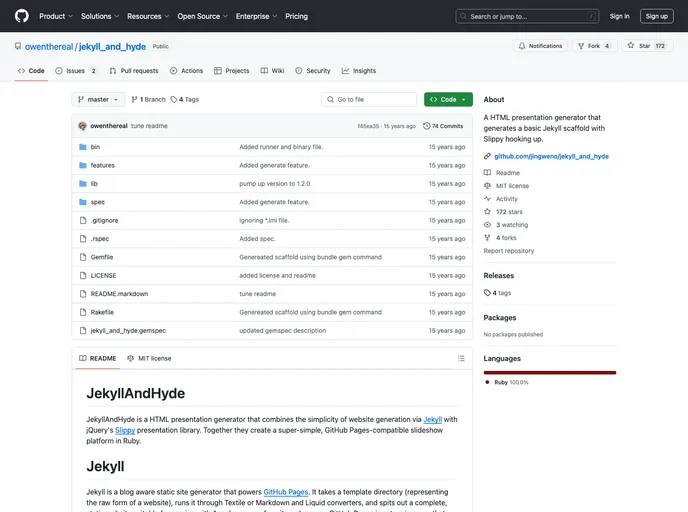This screenshot has height=512, width=688.
Task: Switch to the Issues tab
Action: click(x=75, y=71)
